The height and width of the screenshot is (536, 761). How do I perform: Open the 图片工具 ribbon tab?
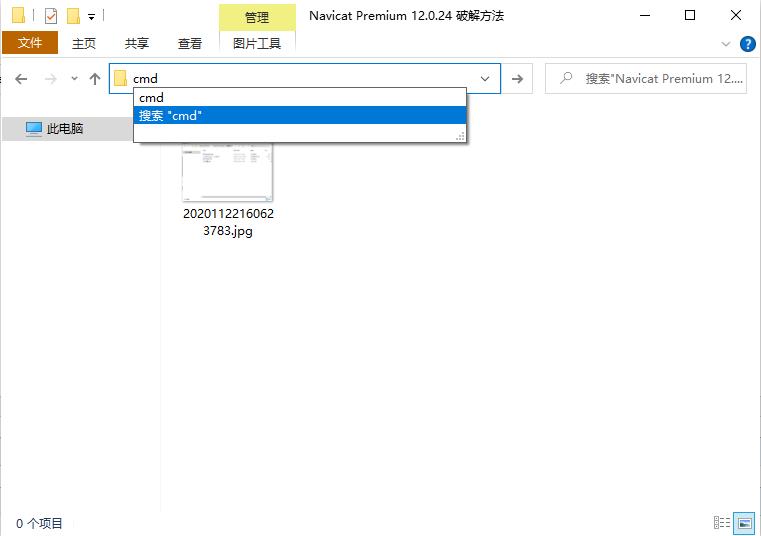click(257, 44)
